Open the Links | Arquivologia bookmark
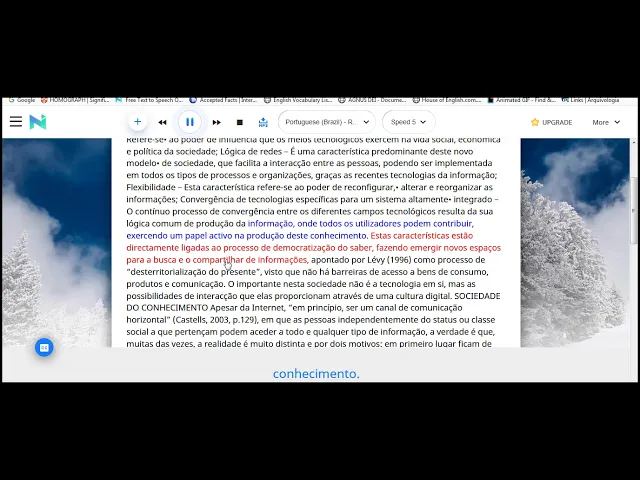This screenshot has height=480, width=640. 591,100
